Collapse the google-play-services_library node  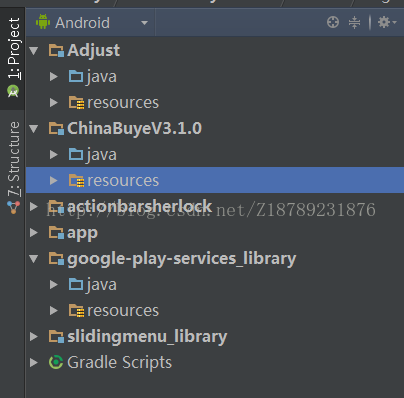pos(34,259)
